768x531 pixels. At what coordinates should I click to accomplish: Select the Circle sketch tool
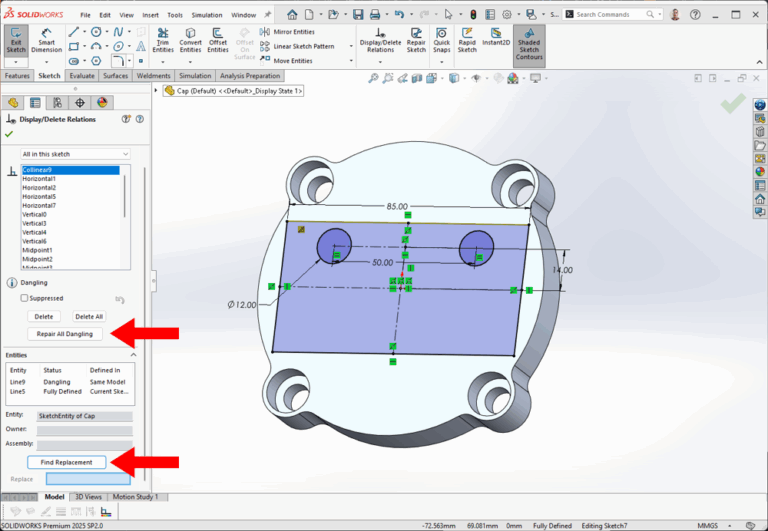(96, 32)
